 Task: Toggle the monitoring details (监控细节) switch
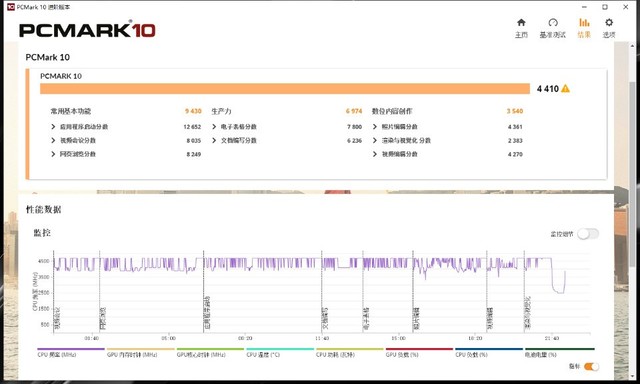click(x=588, y=234)
